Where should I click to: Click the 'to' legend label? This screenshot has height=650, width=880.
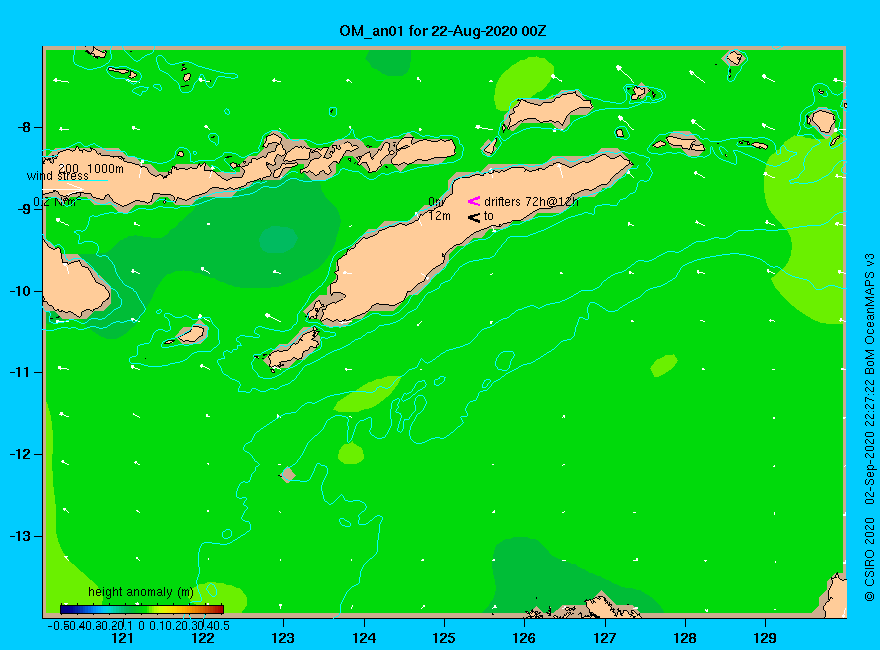tap(489, 216)
